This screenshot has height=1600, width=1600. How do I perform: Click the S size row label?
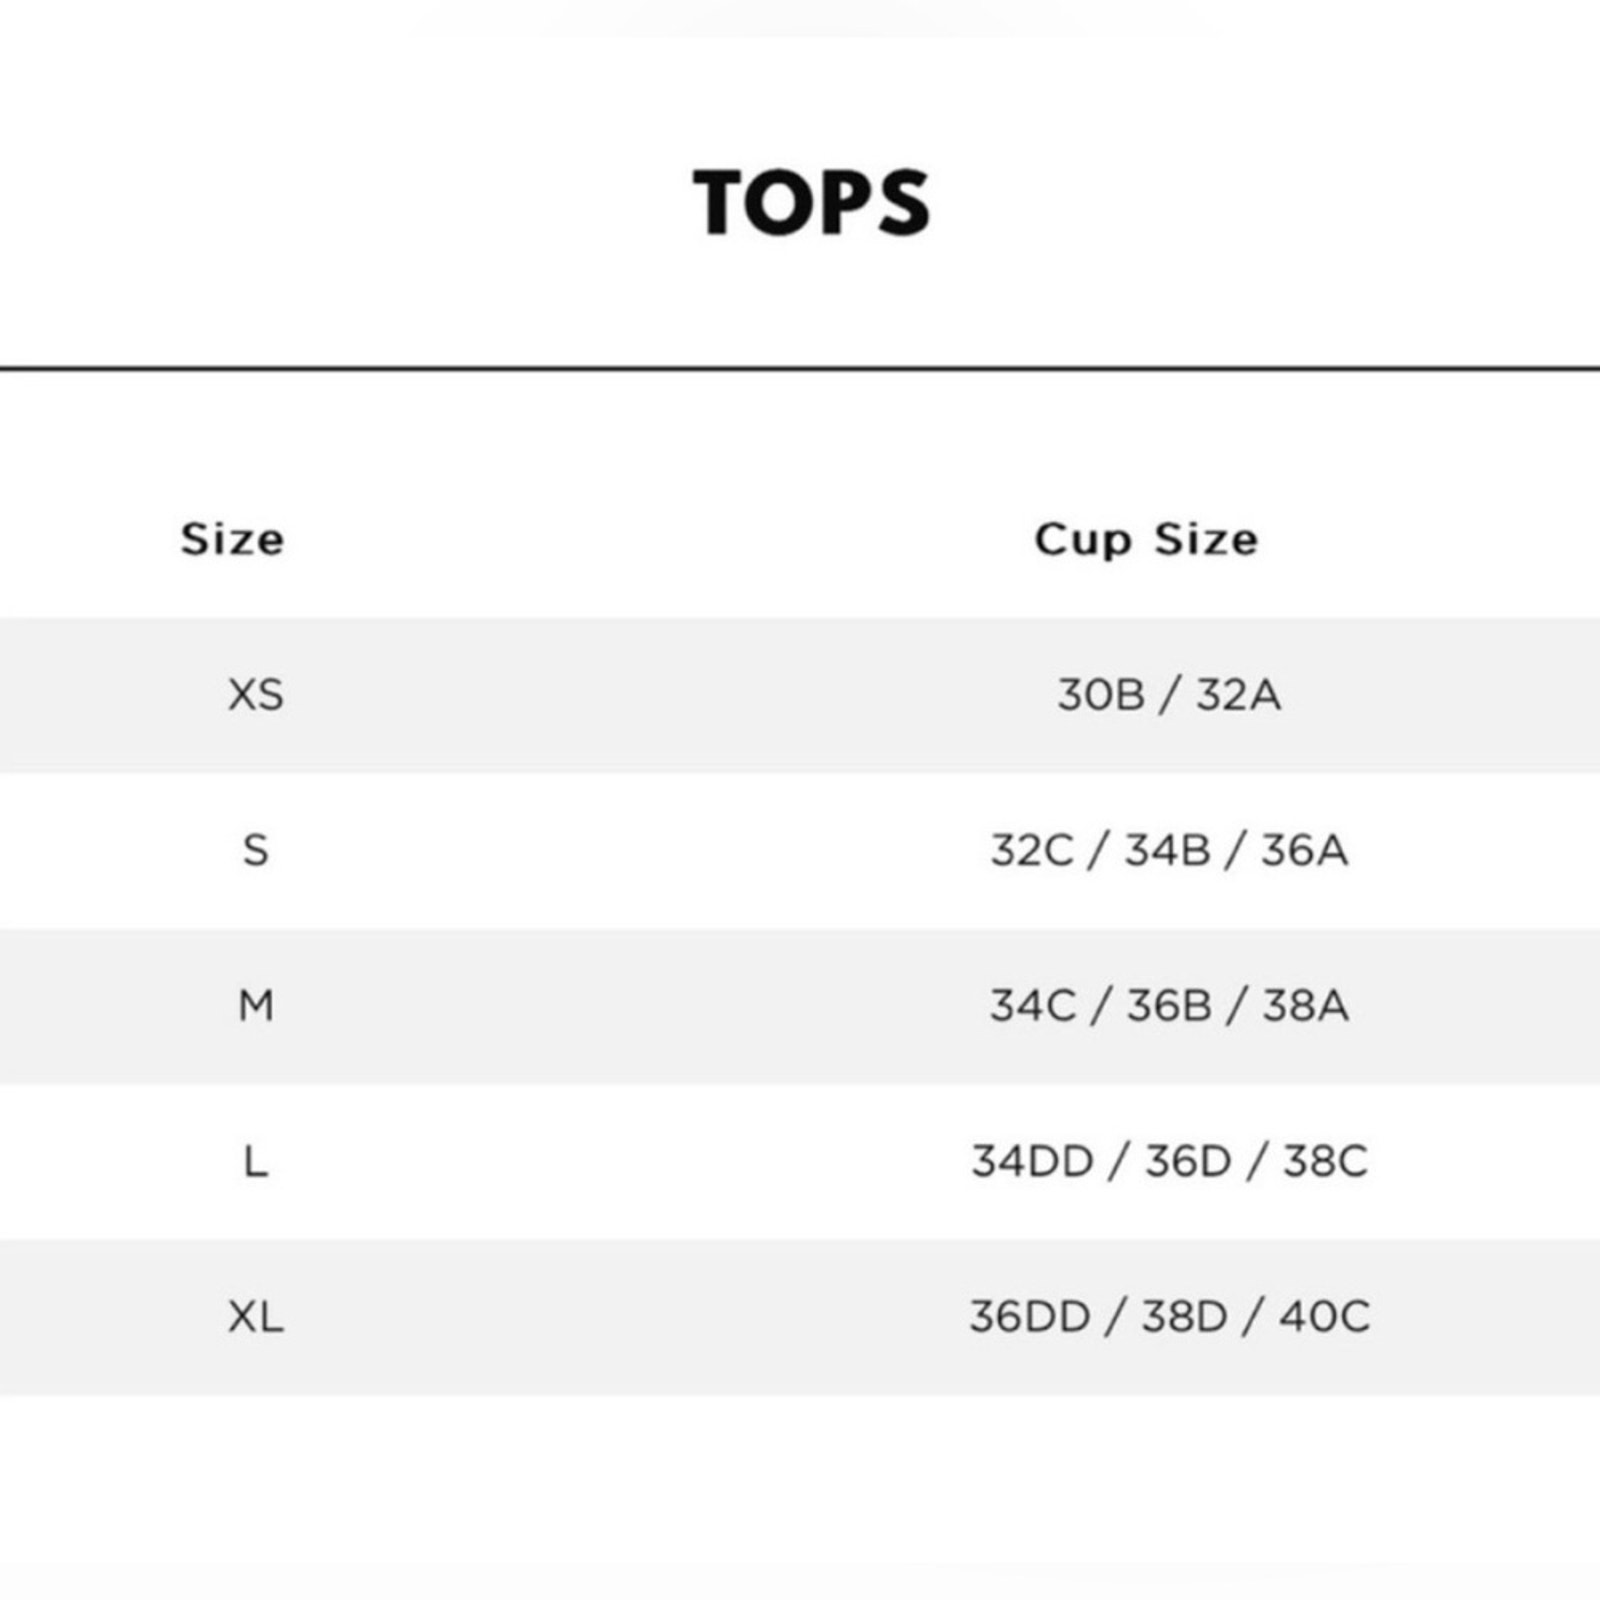tap(256, 850)
